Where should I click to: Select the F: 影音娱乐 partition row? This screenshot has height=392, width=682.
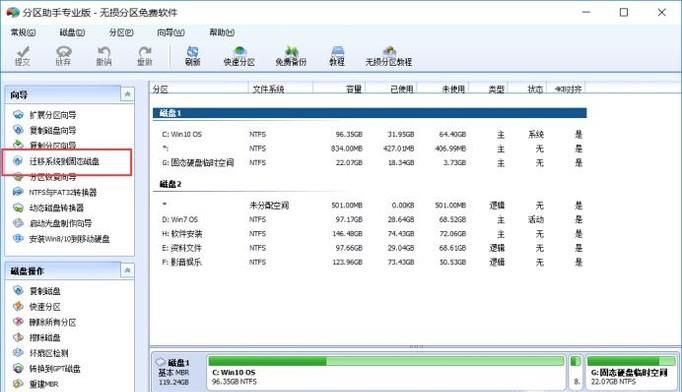coord(370,262)
